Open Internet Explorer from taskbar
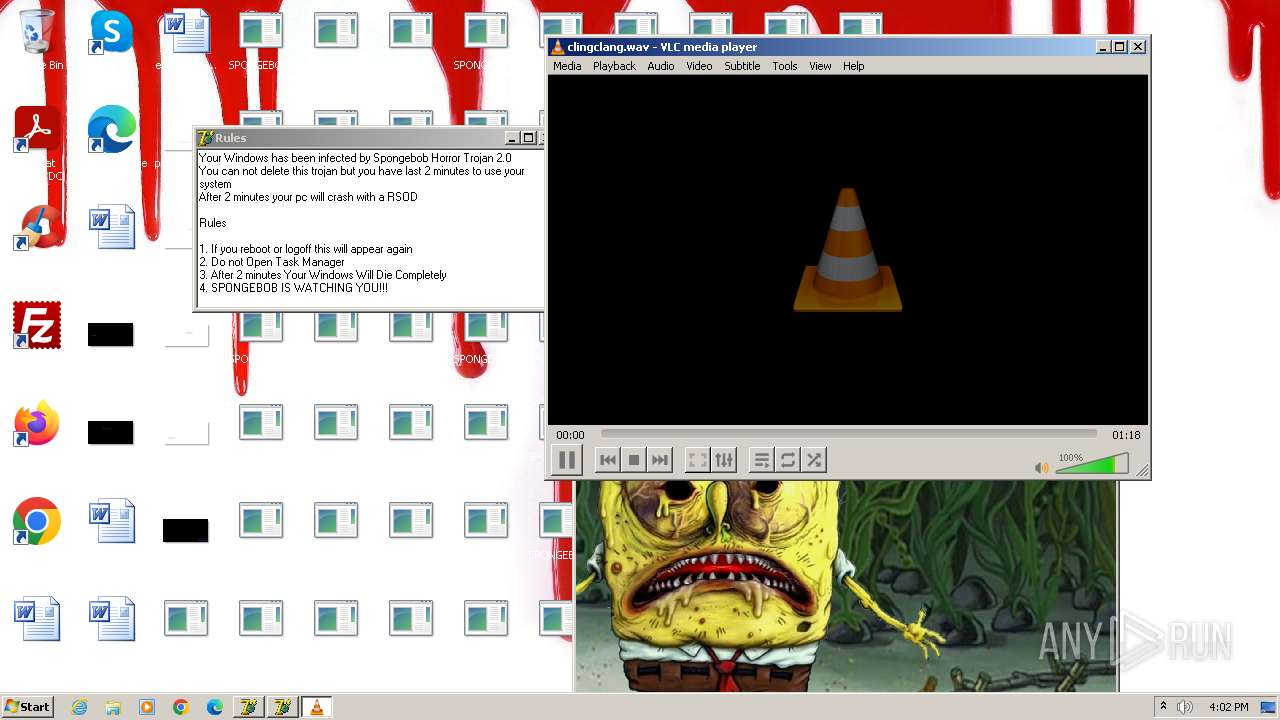This screenshot has width=1280, height=720. click(80, 707)
